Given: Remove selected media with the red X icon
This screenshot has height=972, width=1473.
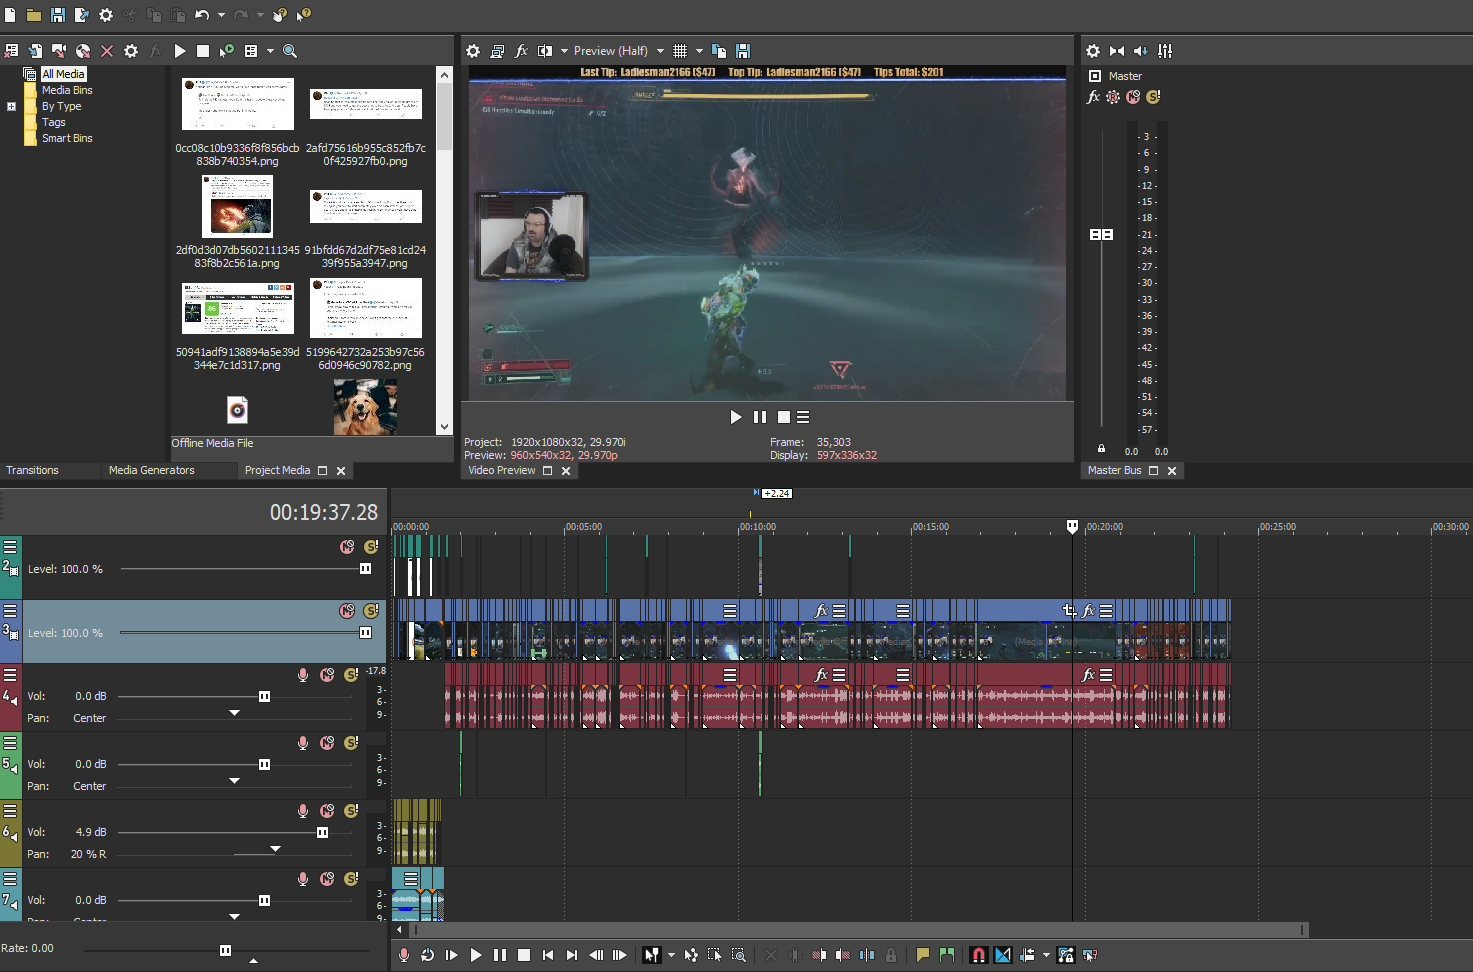Looking at the screenshot, I should [107, 51].
